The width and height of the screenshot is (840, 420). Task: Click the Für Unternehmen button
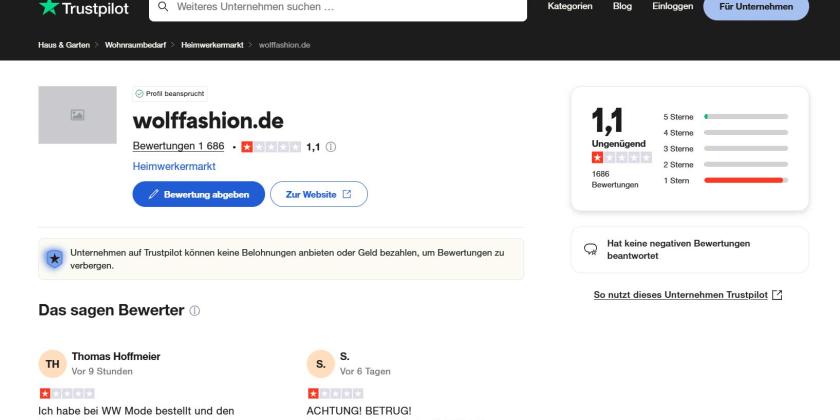756,8
